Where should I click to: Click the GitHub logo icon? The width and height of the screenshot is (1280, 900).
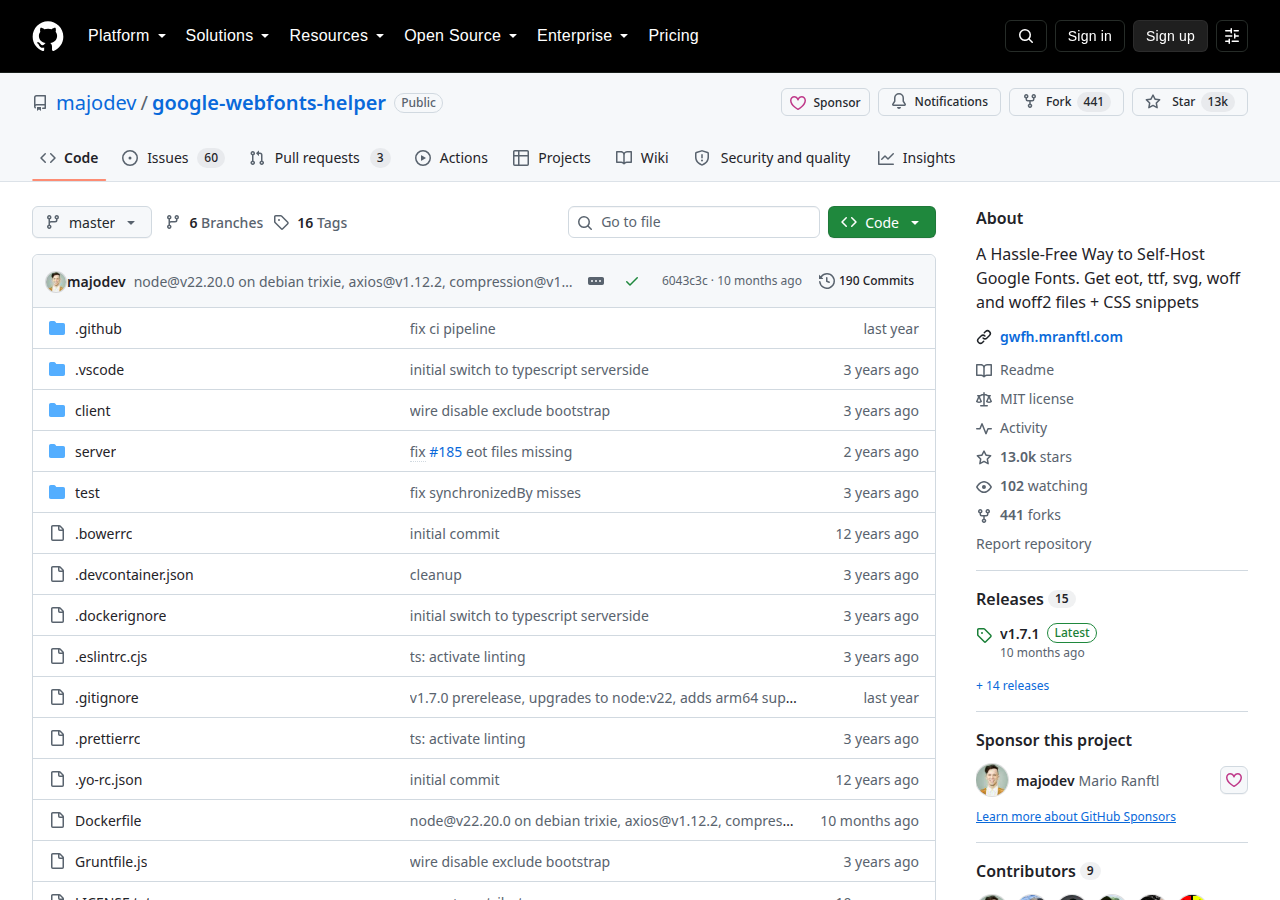point(48,36)
